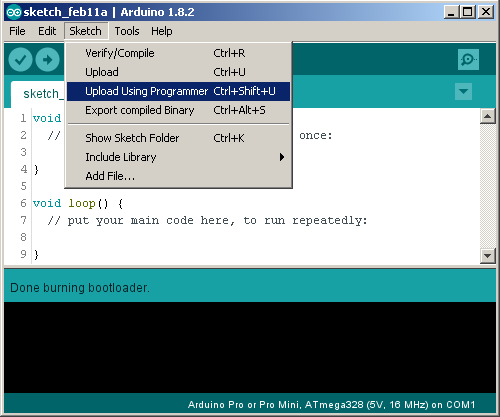The image size is (500, 417).
Task: Click the 'void loop() {' code line
Action: coord(78,203)
